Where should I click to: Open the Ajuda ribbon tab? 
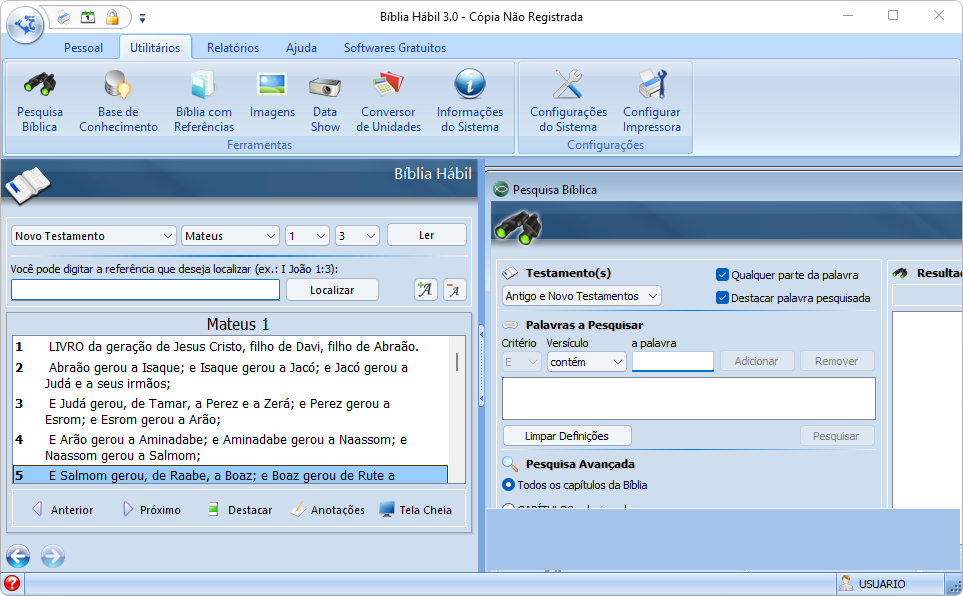click(x=302, y=48)
